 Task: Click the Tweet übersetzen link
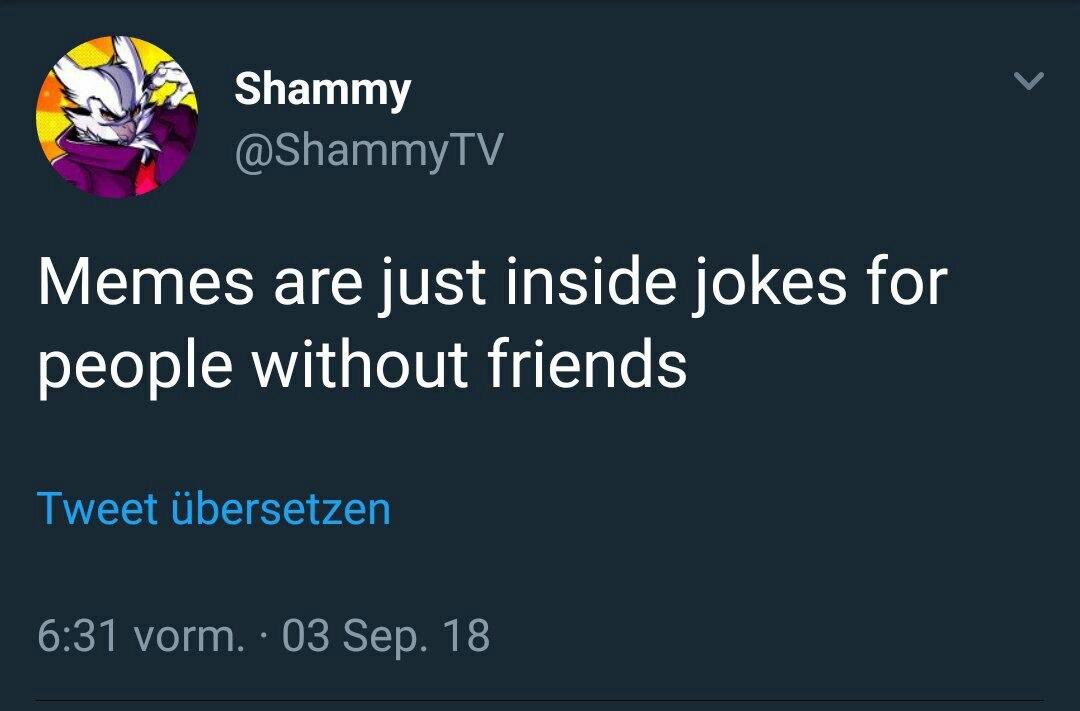[213, 508]
